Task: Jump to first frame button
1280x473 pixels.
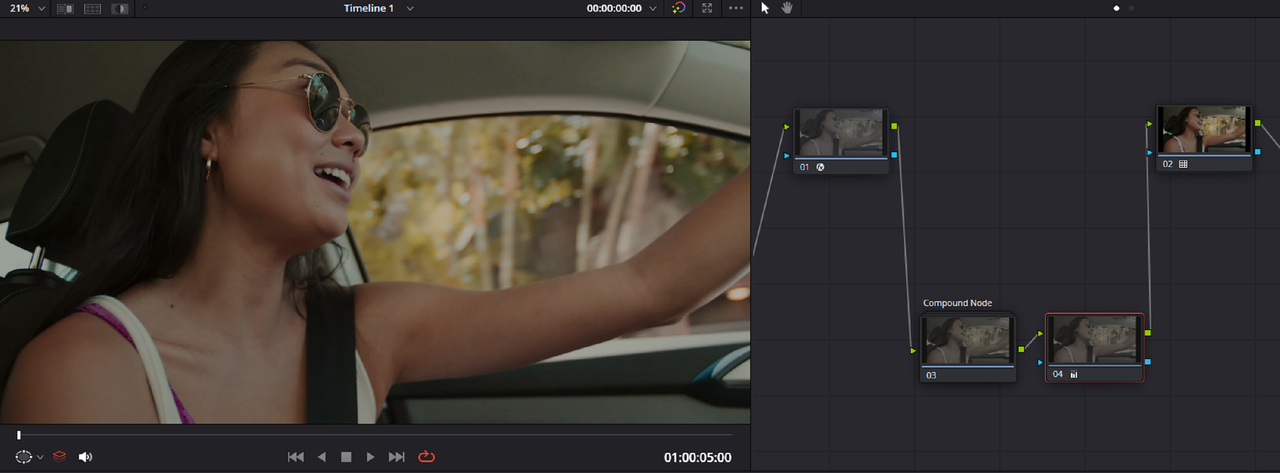Action: pyautogui.click(x=295, y=457)
